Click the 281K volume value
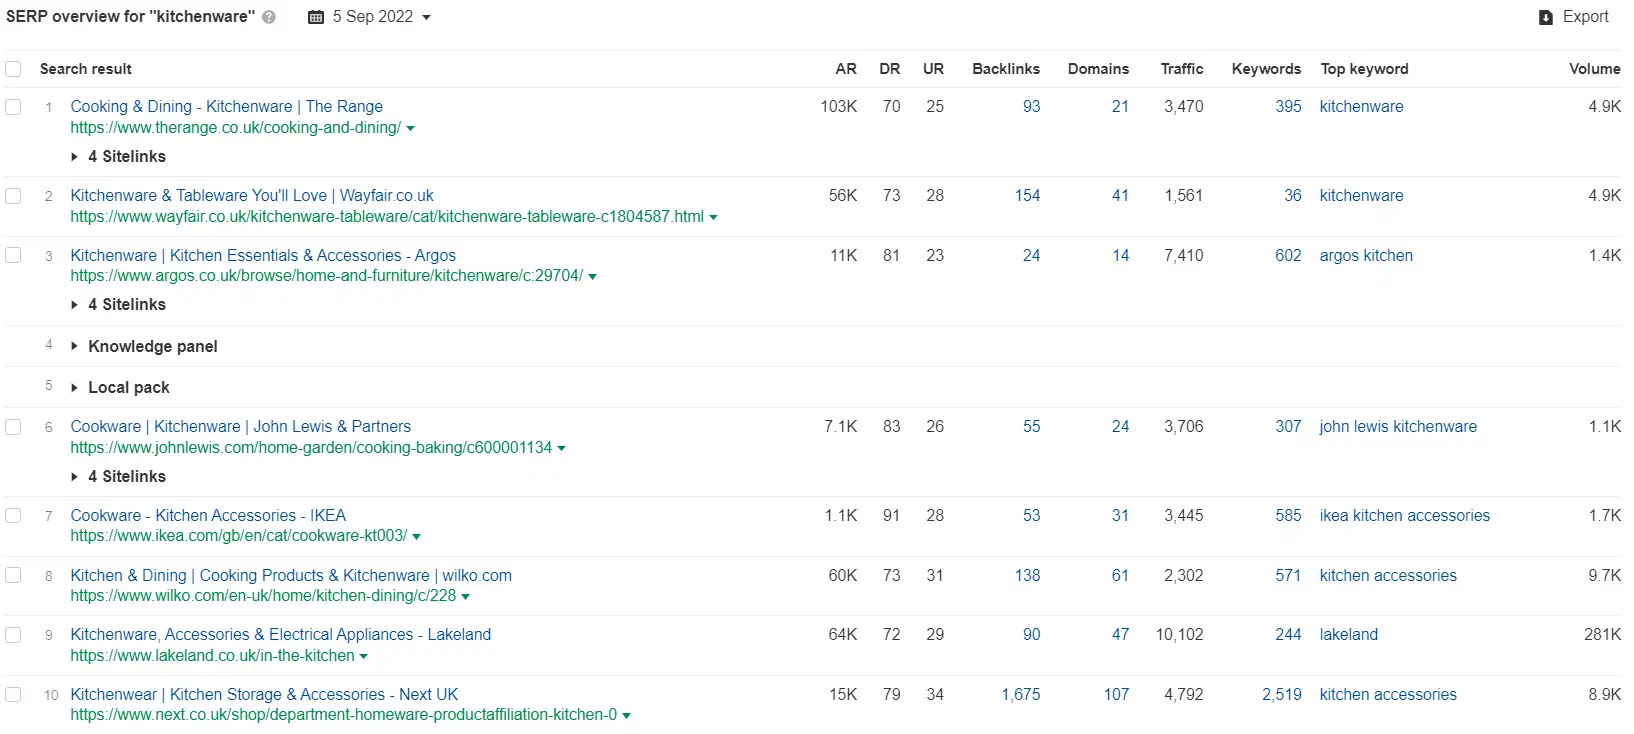This screenshot has height=734, width=1634. (1602, 635)
